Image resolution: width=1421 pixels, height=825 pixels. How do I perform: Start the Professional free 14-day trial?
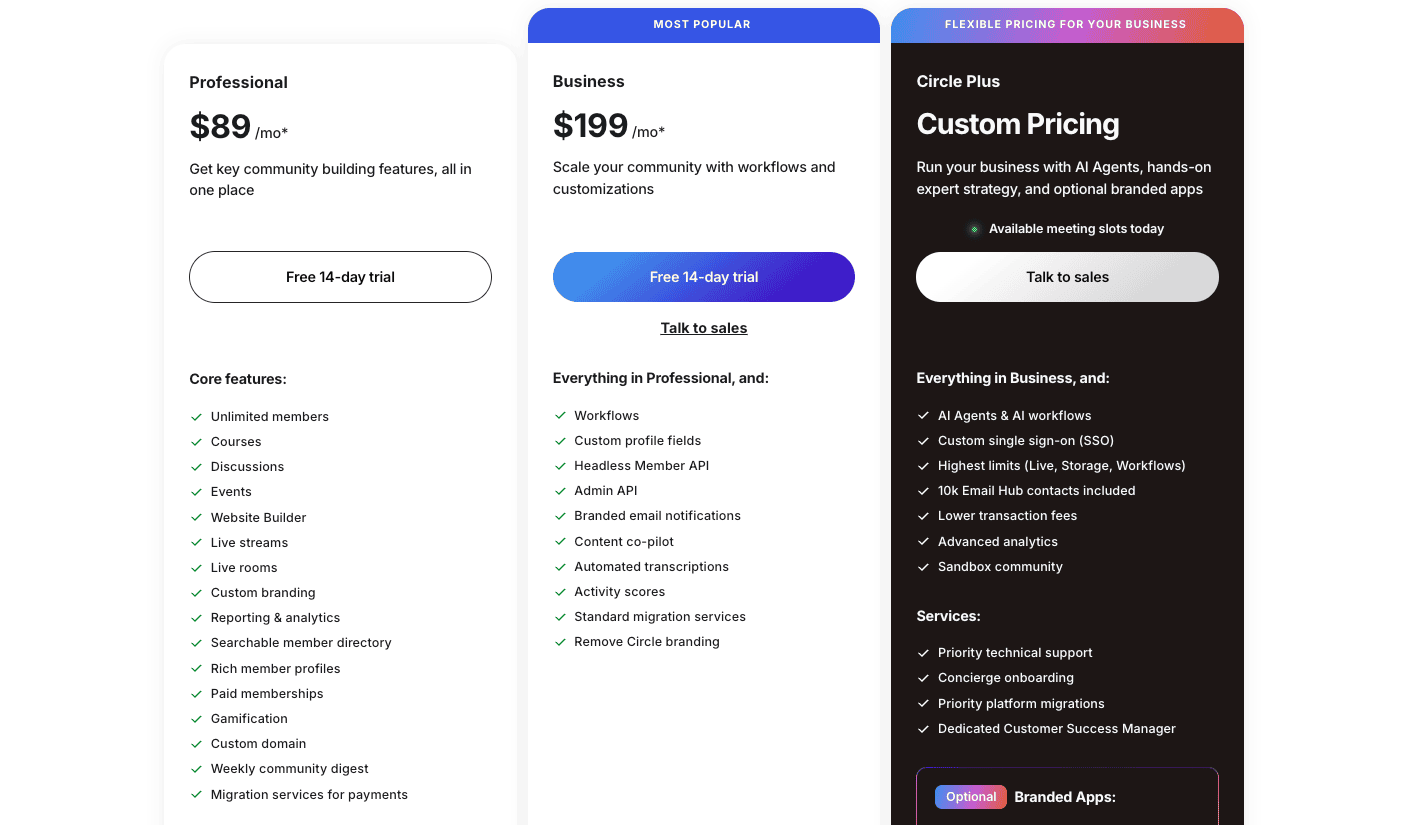(340, 277)
